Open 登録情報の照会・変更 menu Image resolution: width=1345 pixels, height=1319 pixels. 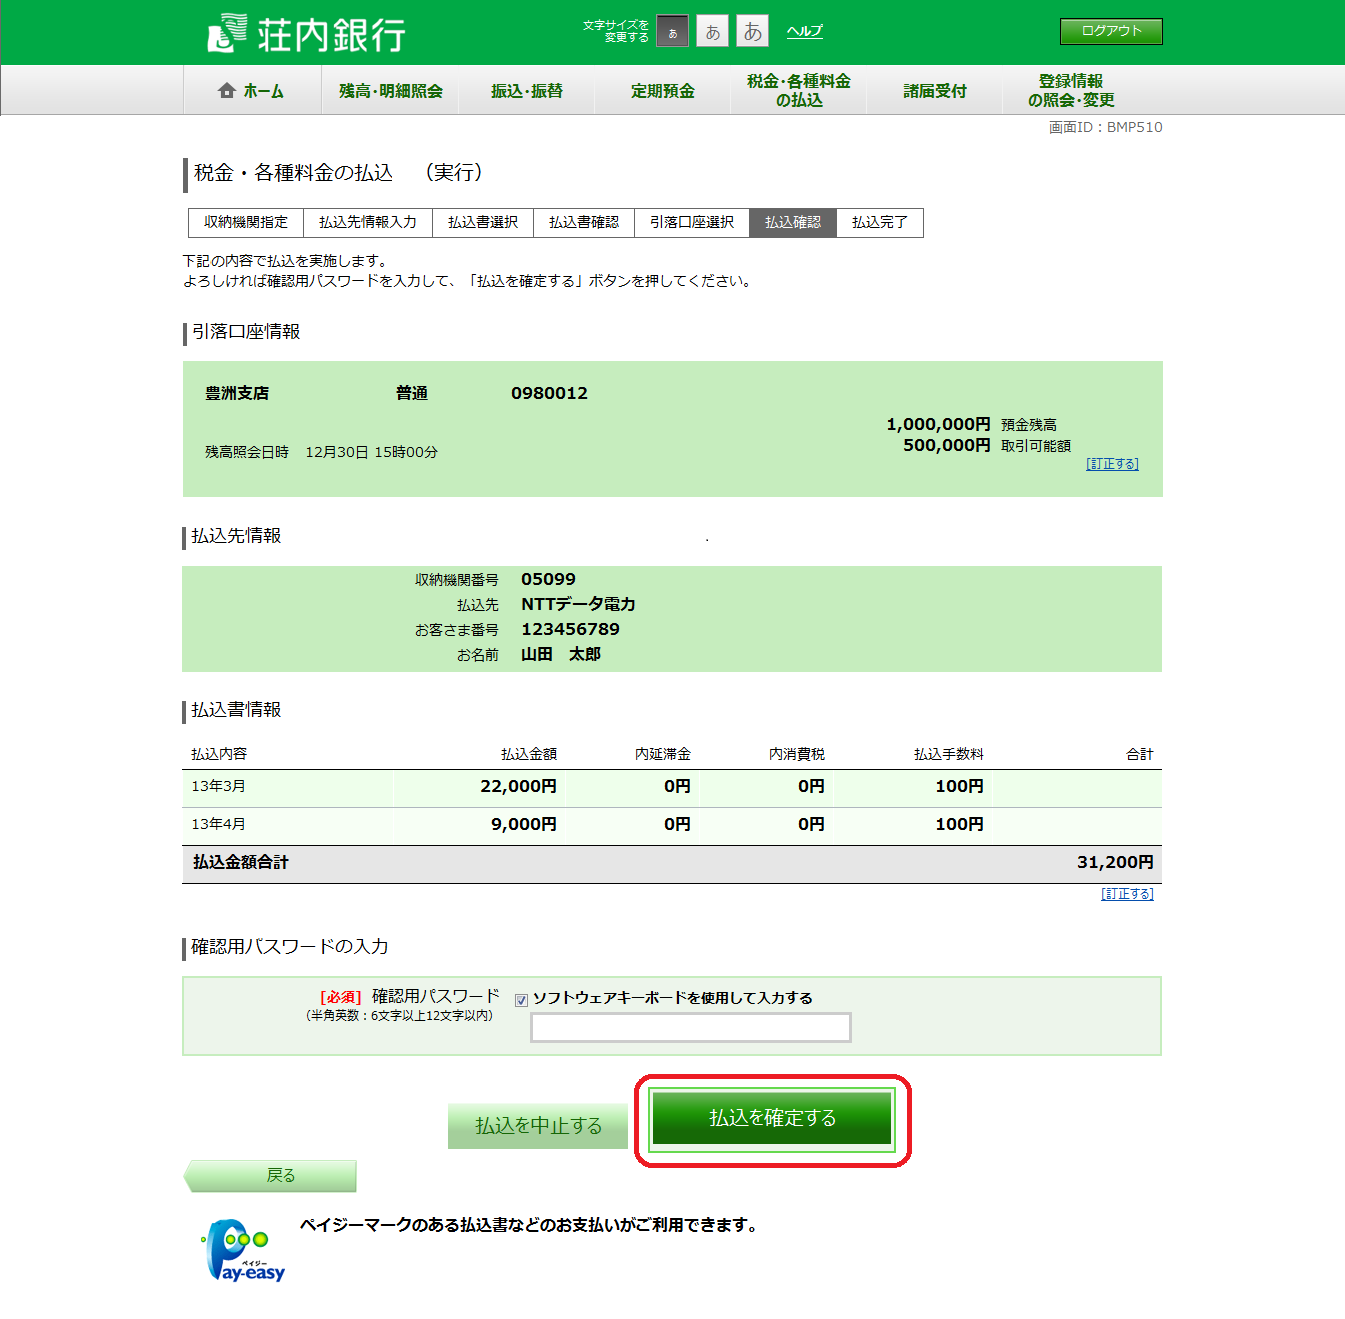click(x=1070, y=91)
